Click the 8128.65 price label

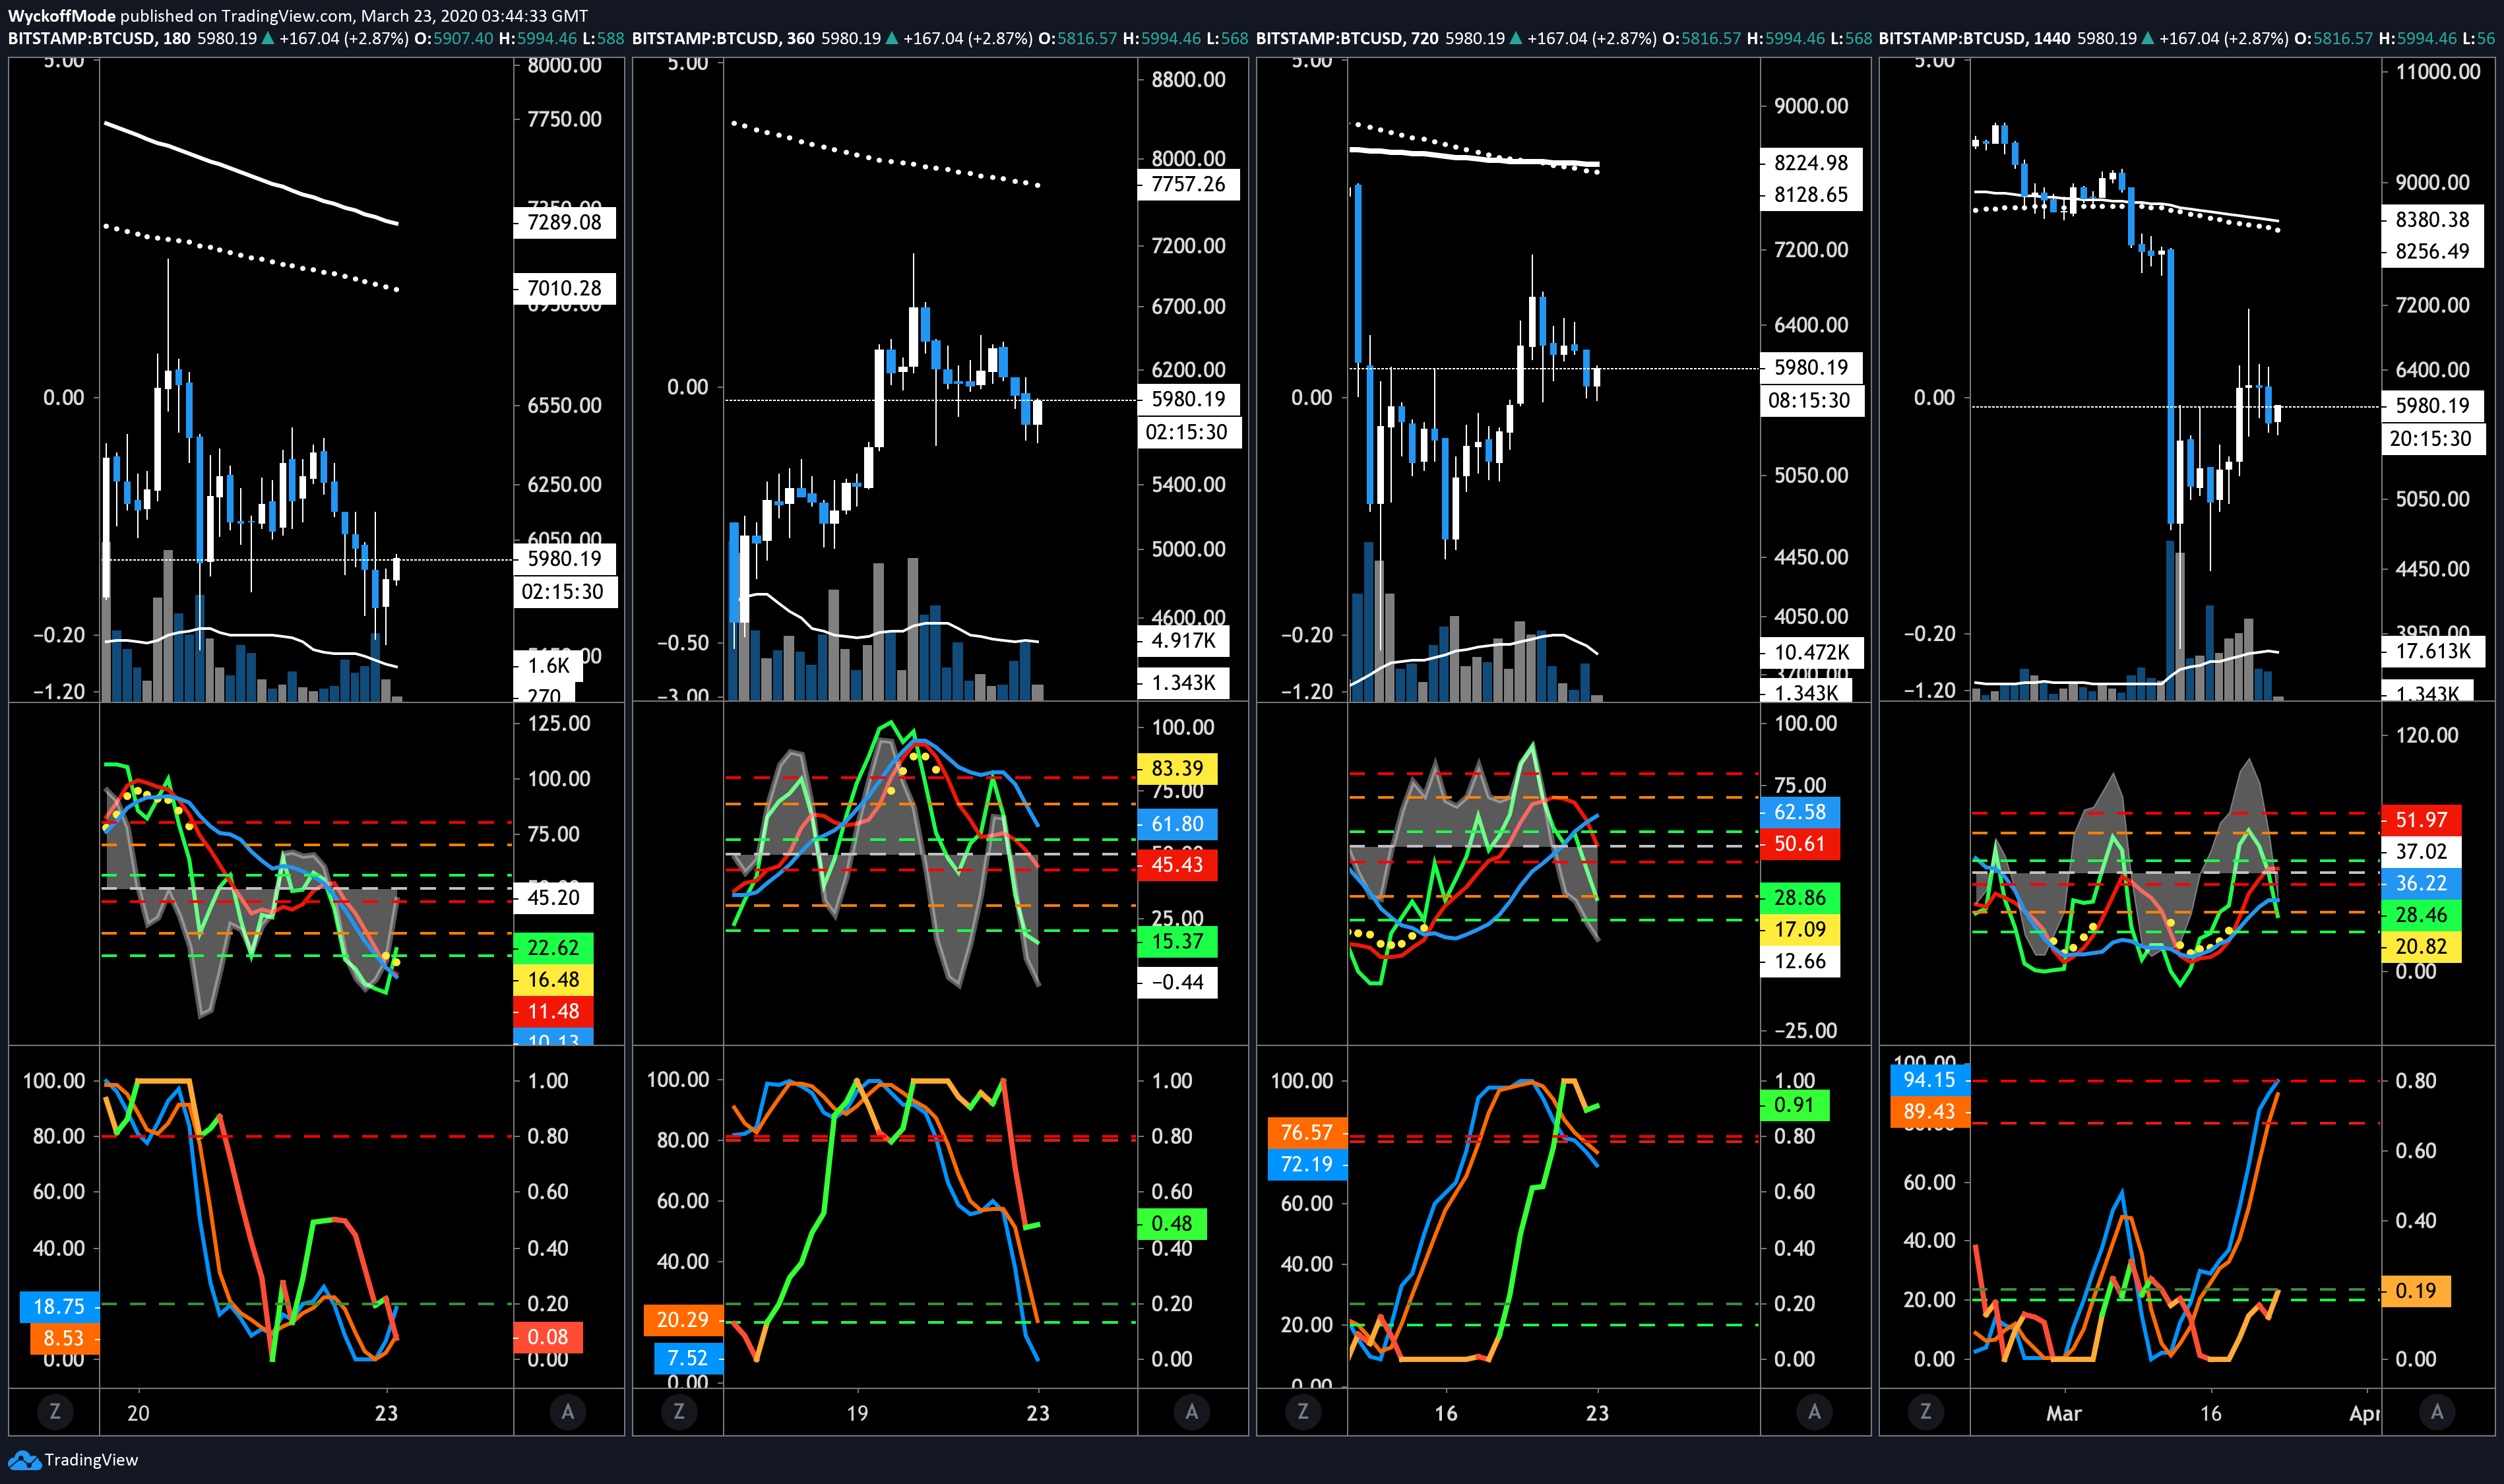(1811, 194)
